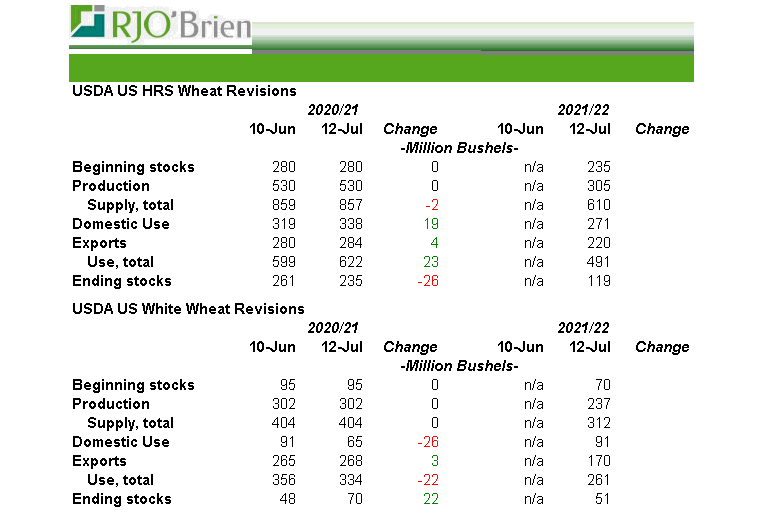Select White wheat 2021/22 Exports value 170

coord(598,461)
